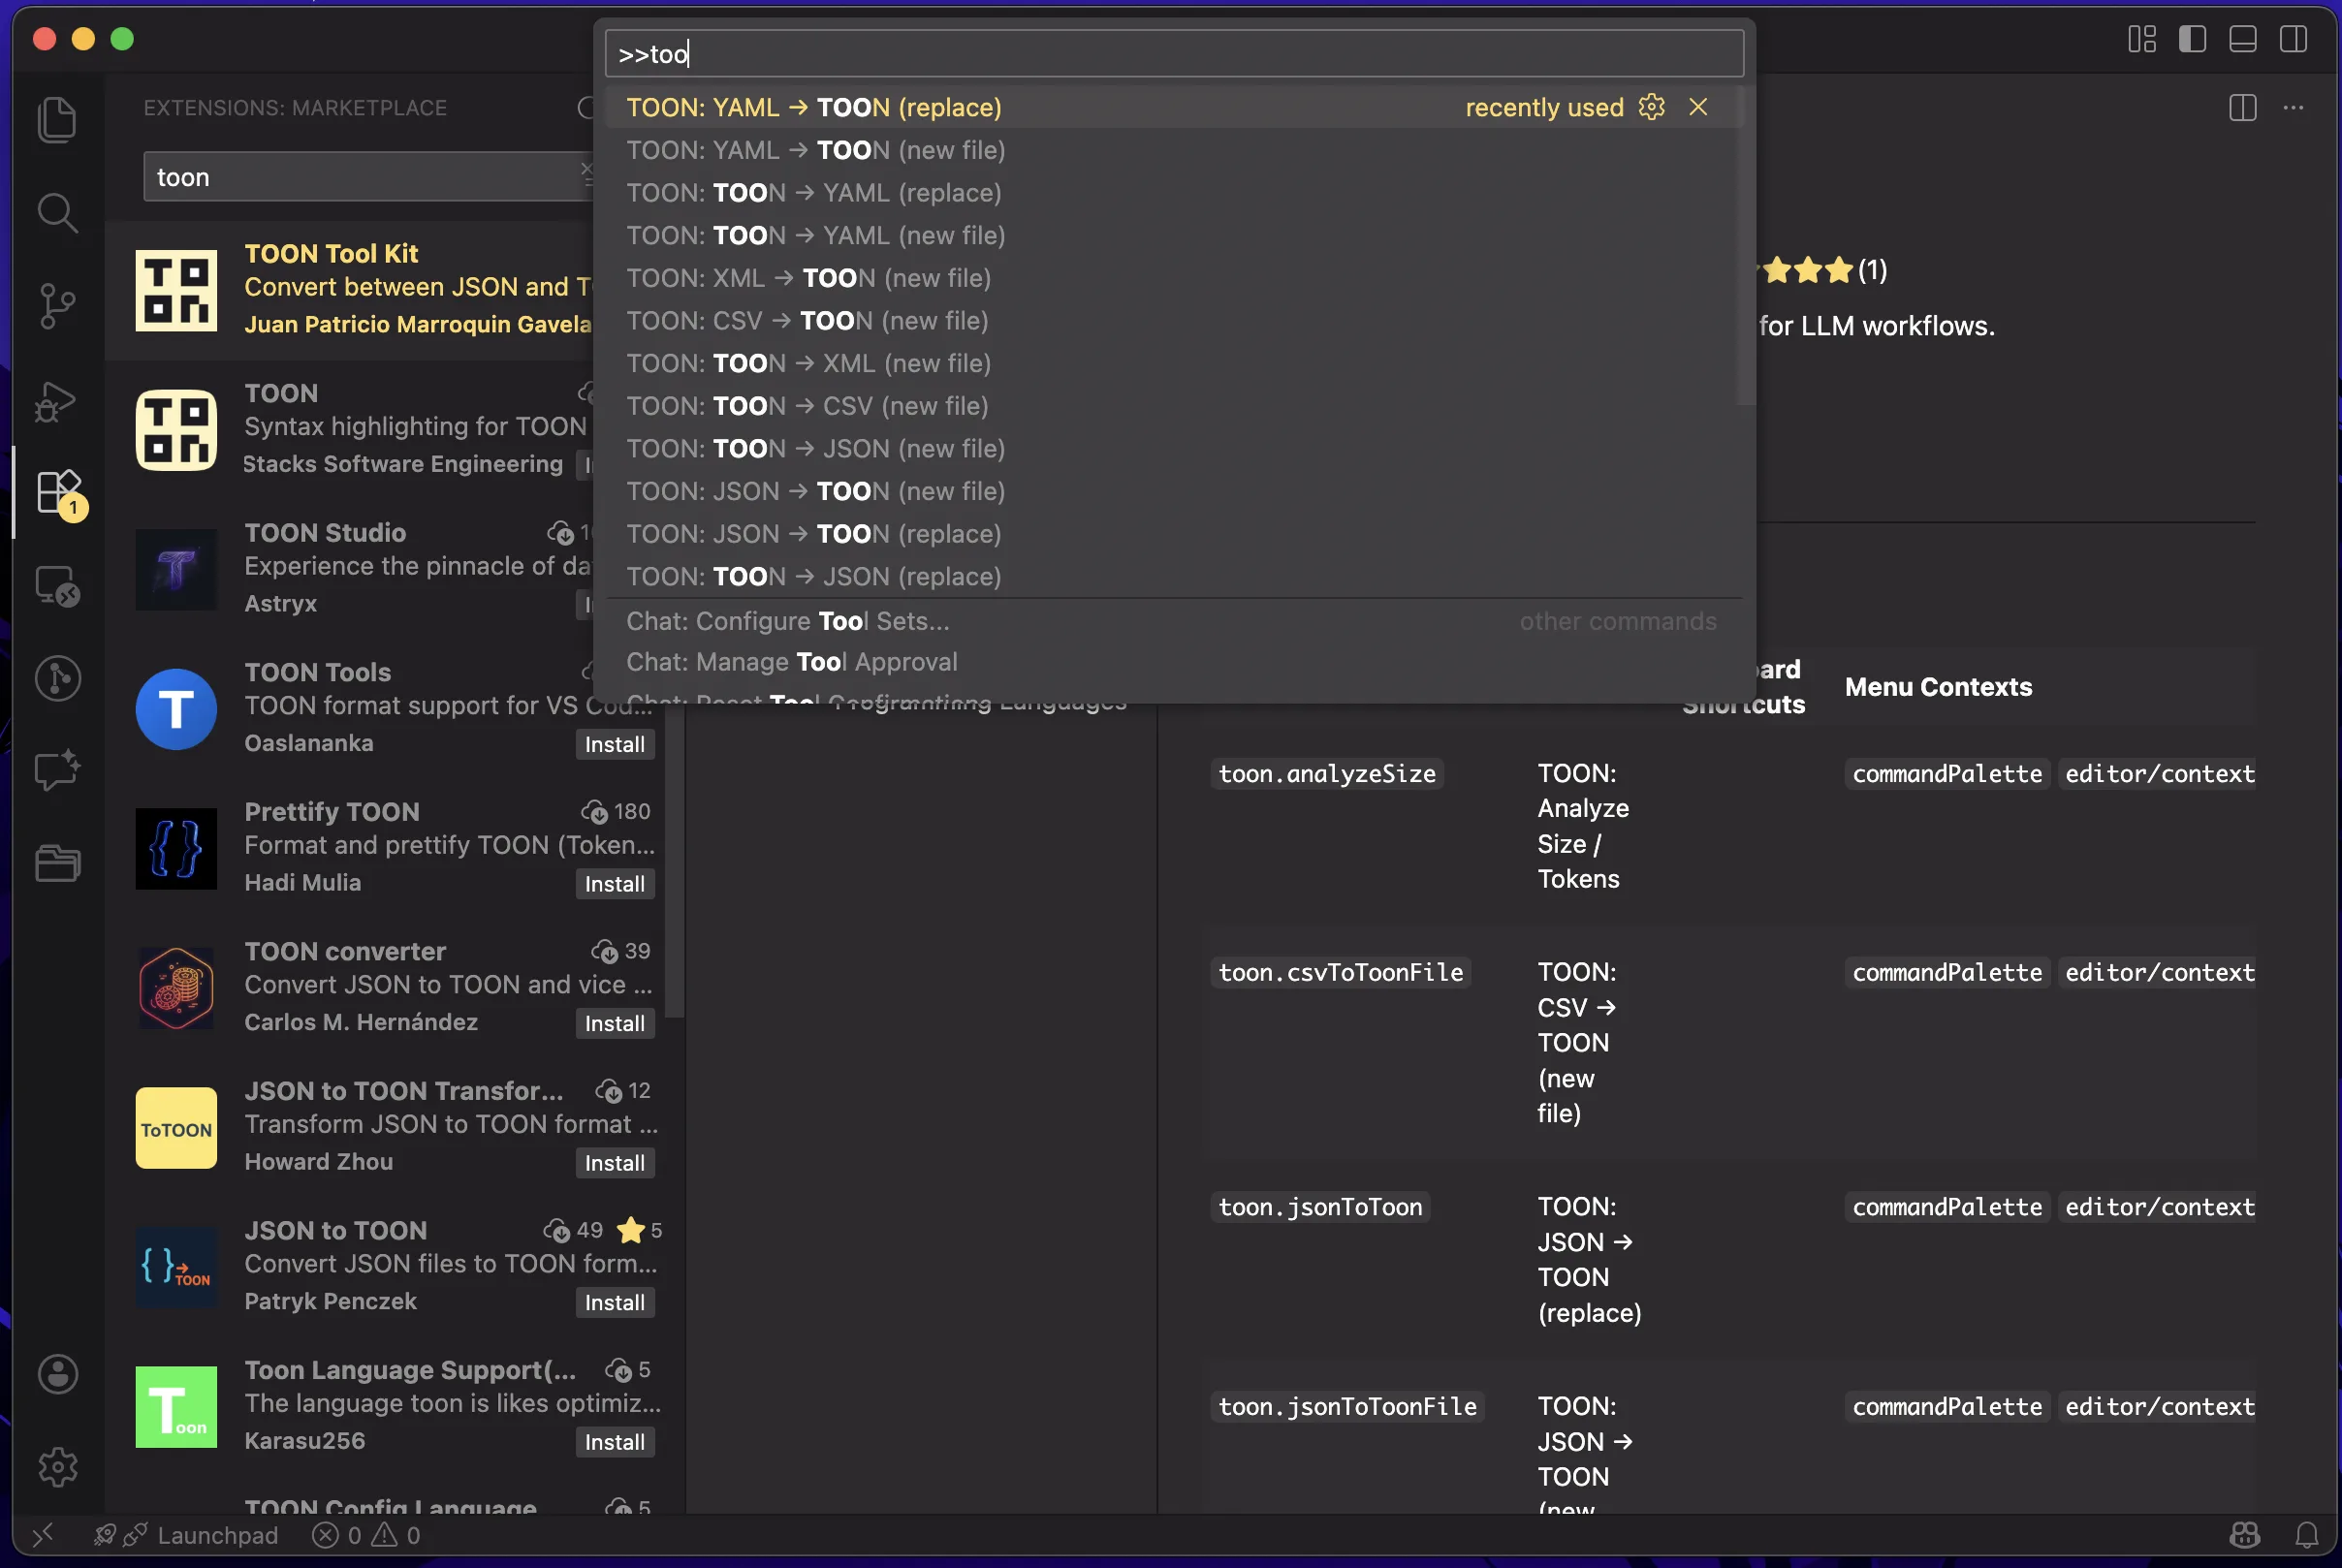Install JSON to TOON by Patryk Penczek
2342x1568 pixels.
tap(614, 1303)
